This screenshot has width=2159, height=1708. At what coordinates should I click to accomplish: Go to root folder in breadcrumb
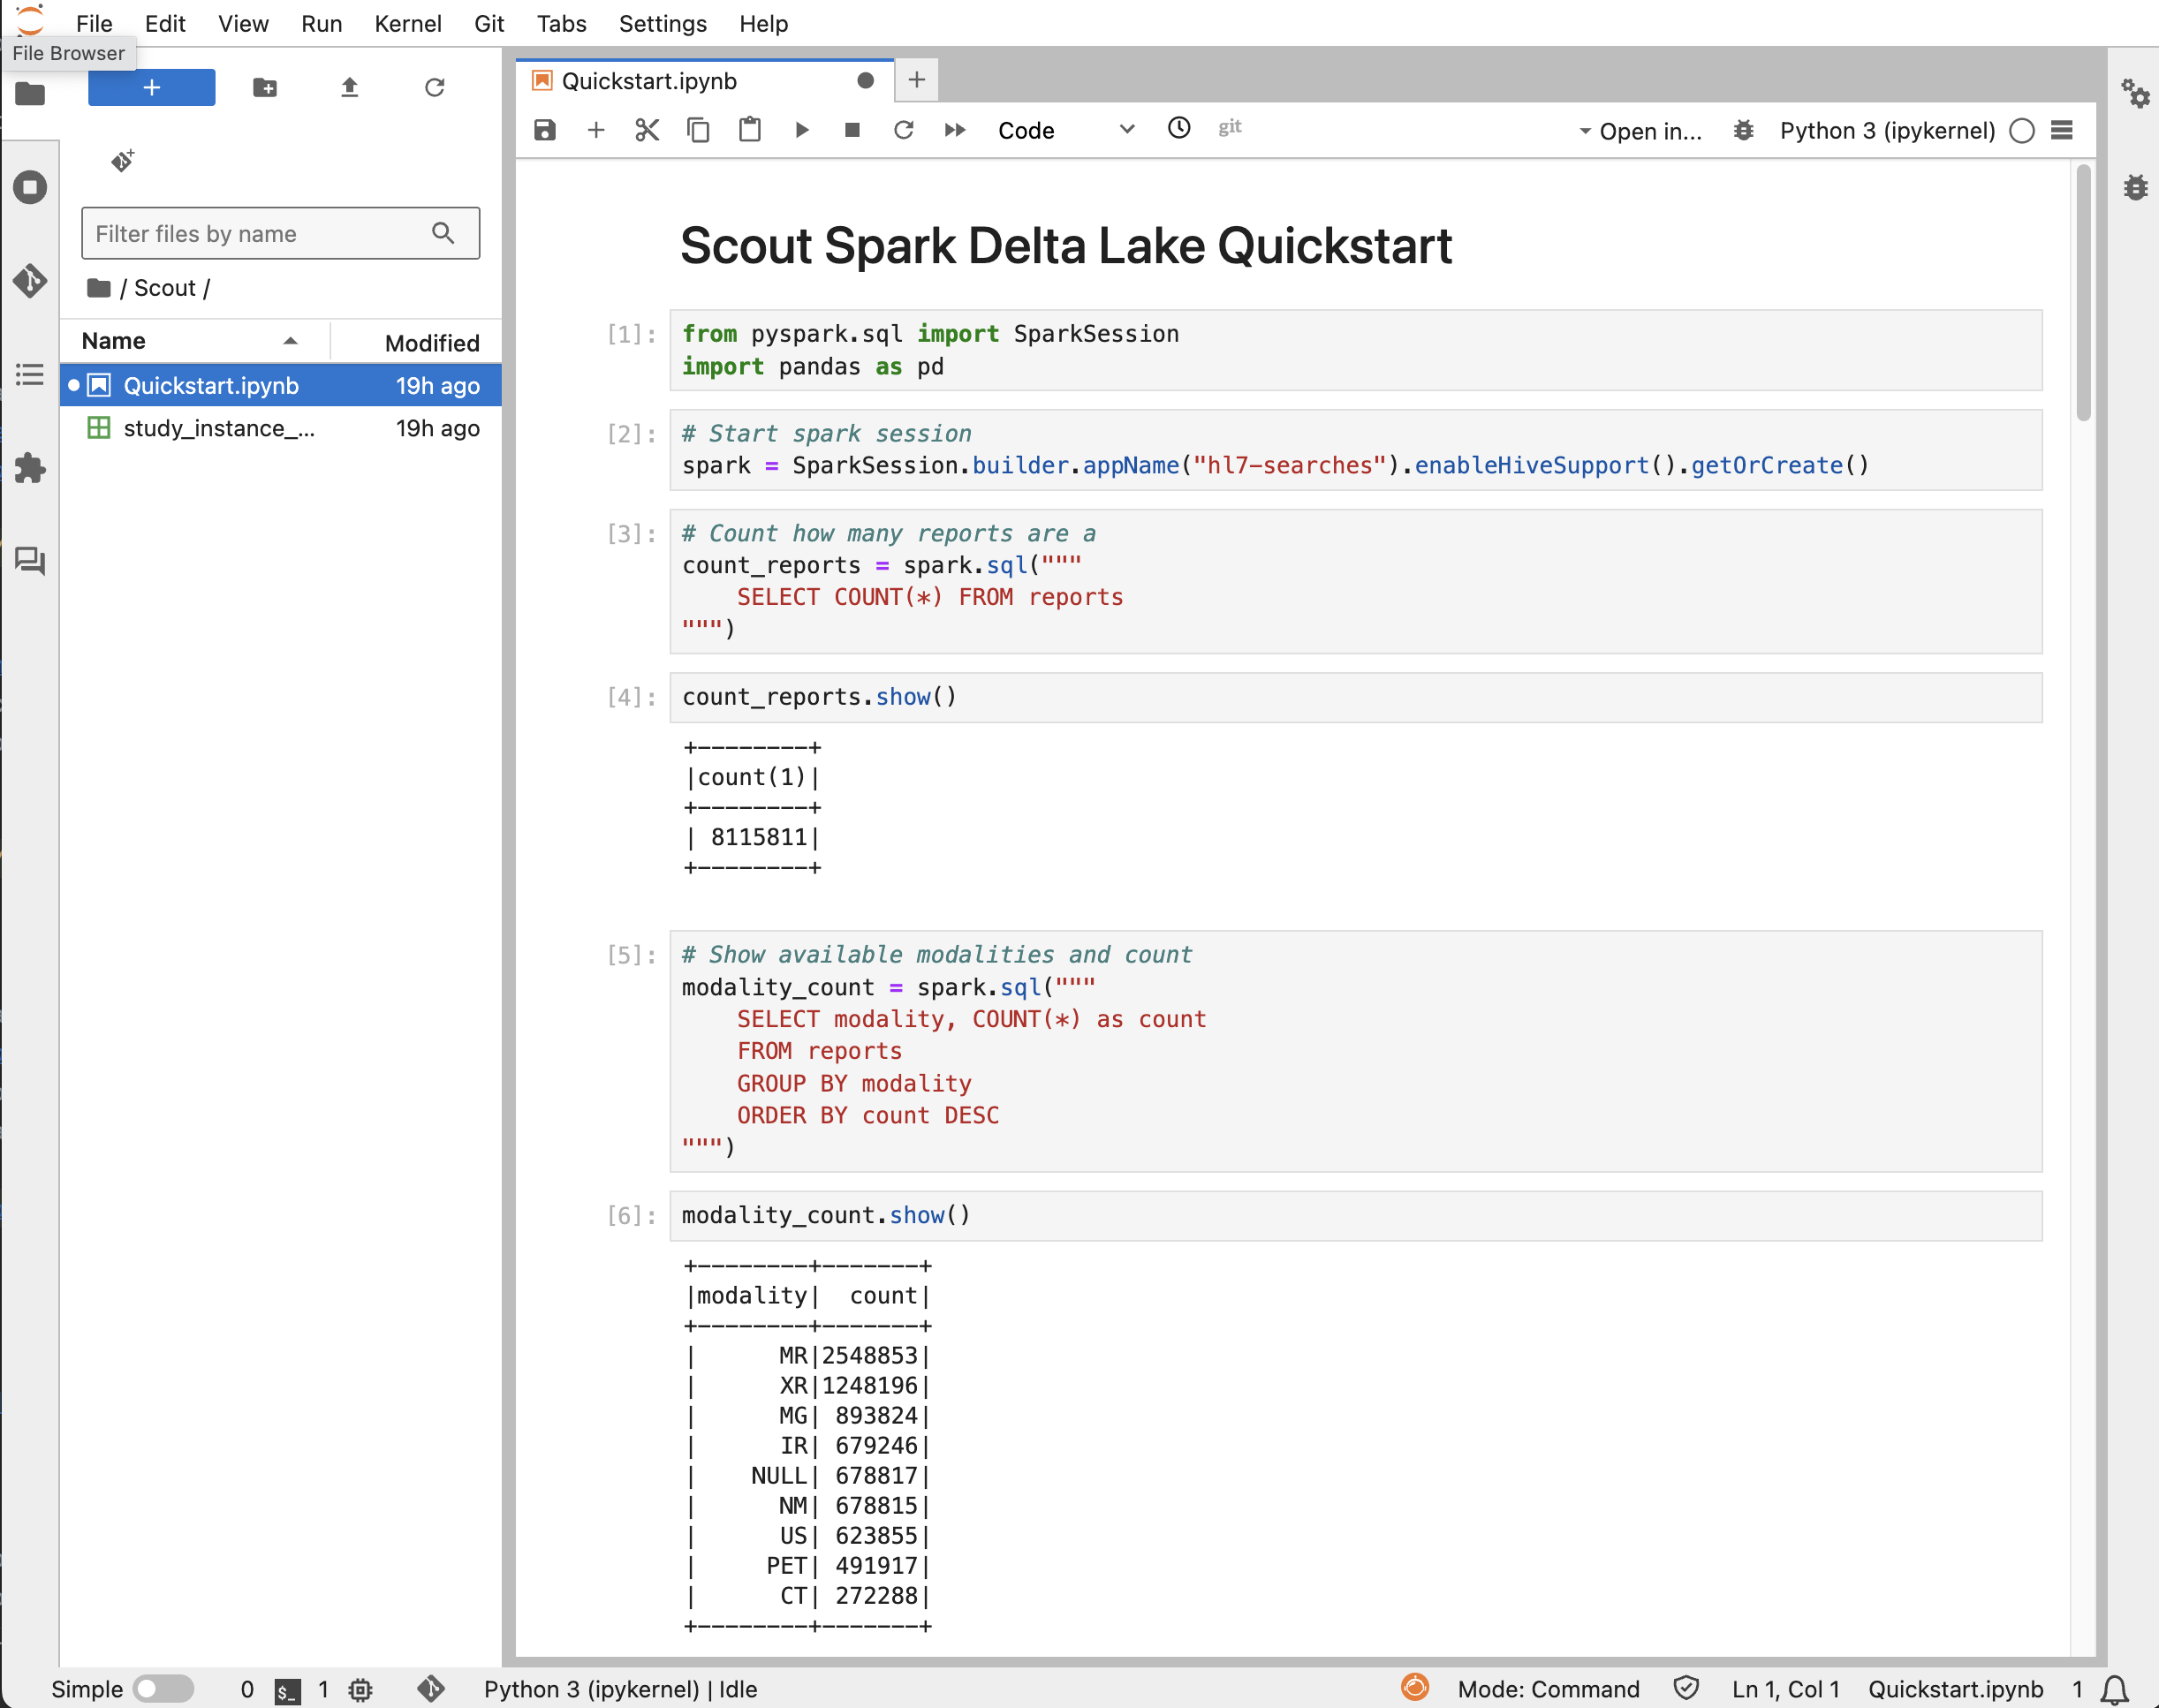[98, 288]
